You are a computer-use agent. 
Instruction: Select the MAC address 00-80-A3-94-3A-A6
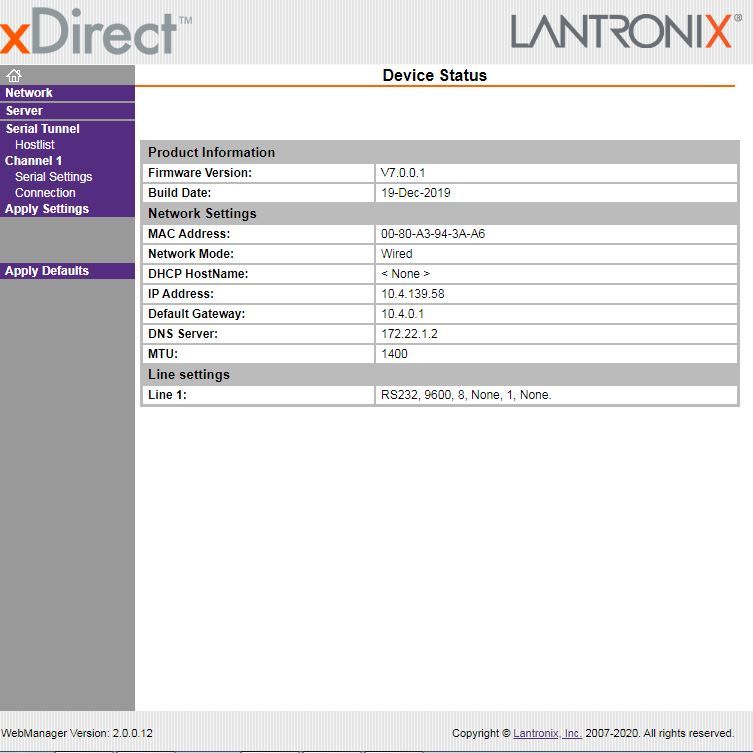tap(433, 234)
